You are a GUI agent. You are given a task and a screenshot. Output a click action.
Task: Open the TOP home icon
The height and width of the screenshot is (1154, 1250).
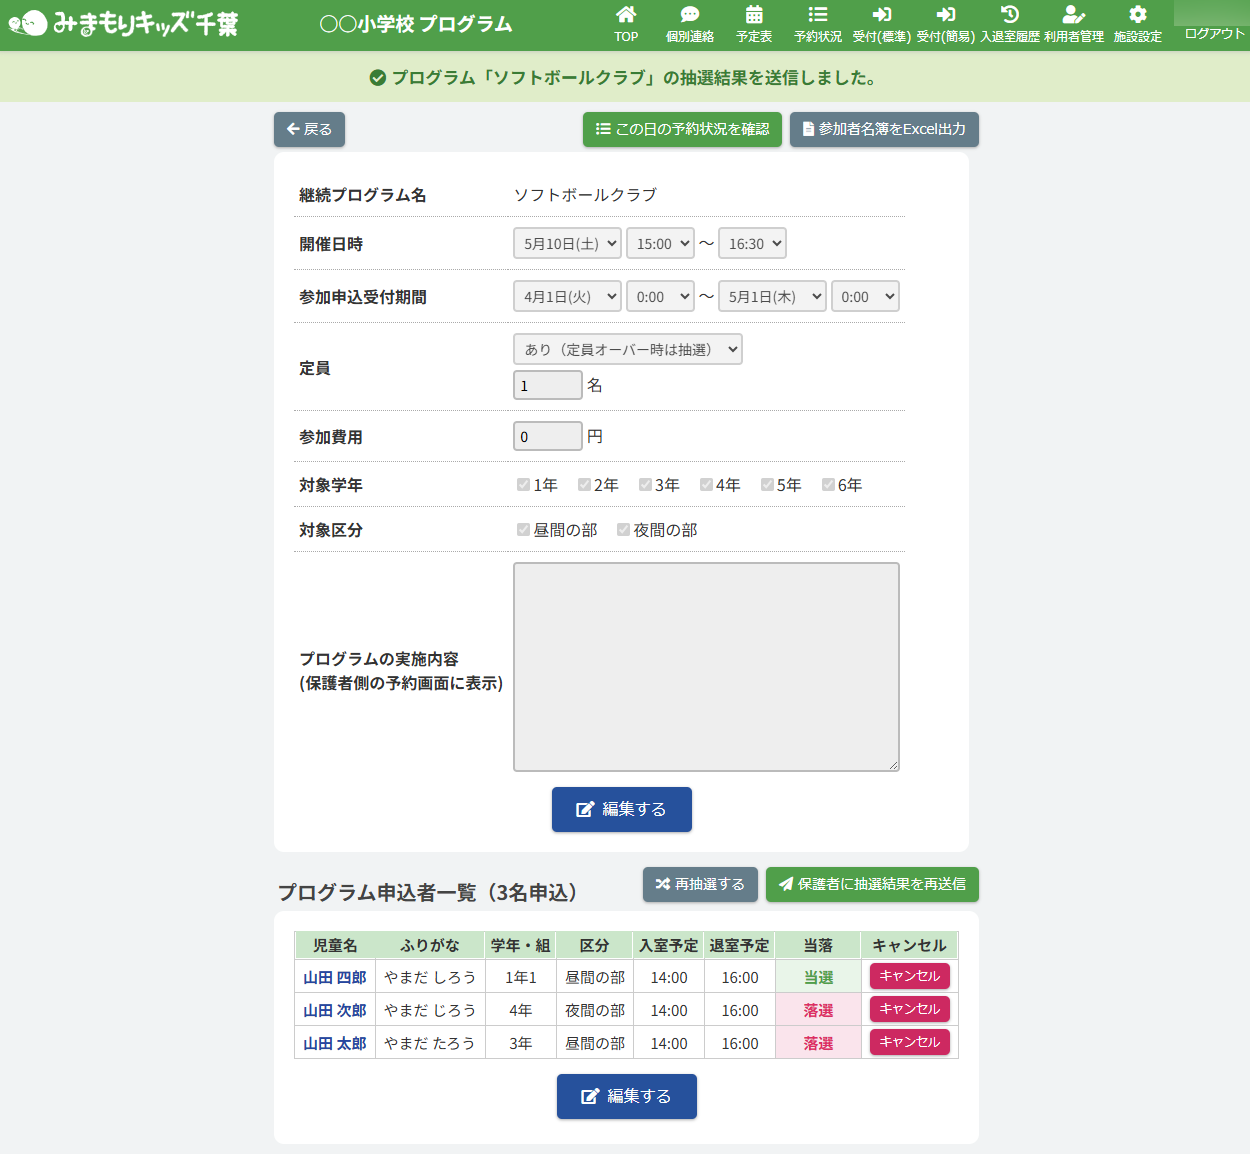(x=626, y=15)
